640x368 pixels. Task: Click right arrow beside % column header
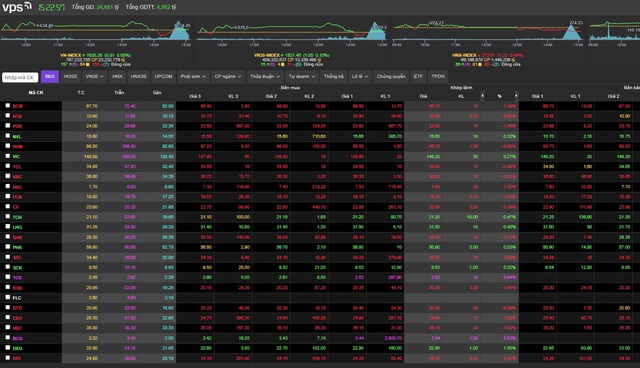tap(516, 96)
